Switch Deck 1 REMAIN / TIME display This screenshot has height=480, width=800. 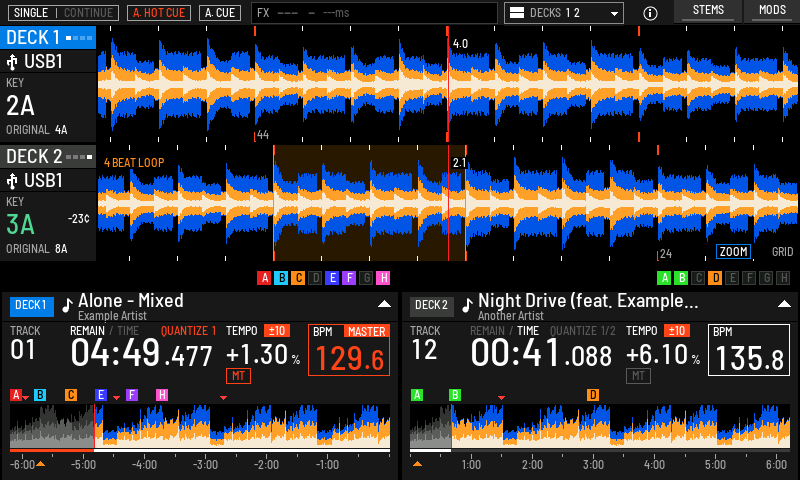click(x=104, y=331)
